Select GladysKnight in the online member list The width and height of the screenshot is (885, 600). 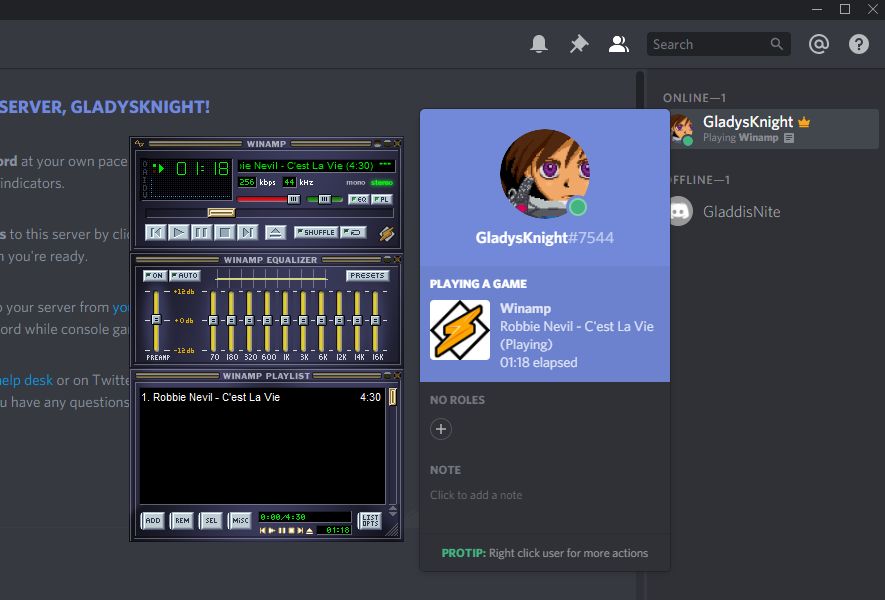773,129
